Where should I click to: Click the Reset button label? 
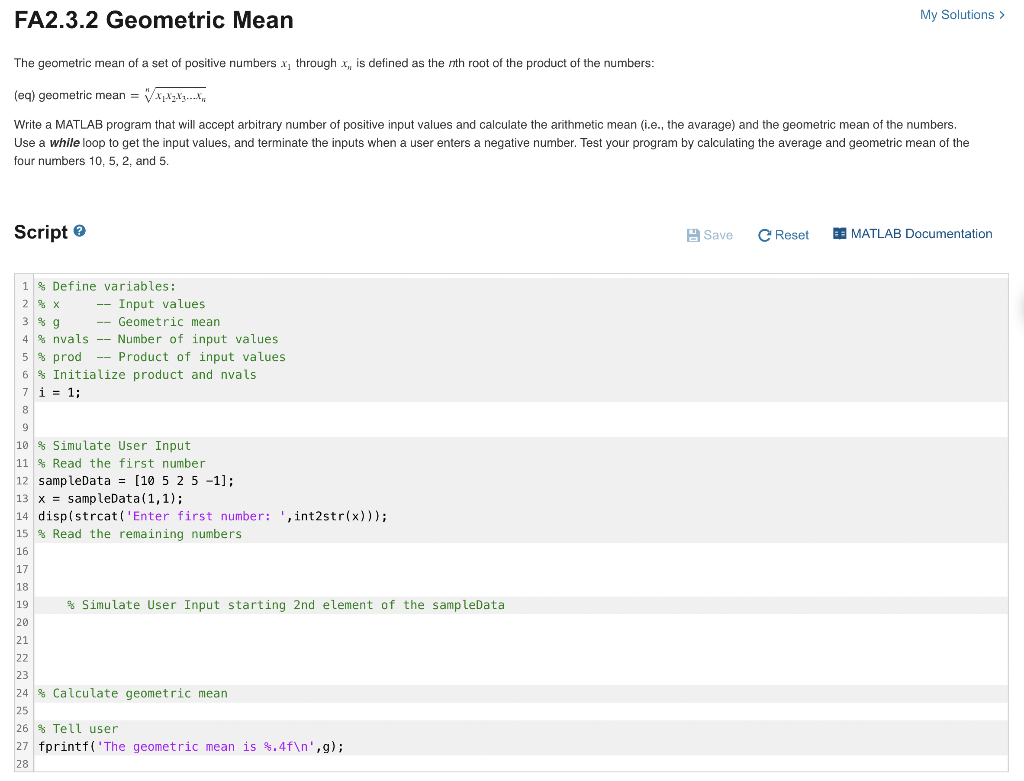click(791, 234)
